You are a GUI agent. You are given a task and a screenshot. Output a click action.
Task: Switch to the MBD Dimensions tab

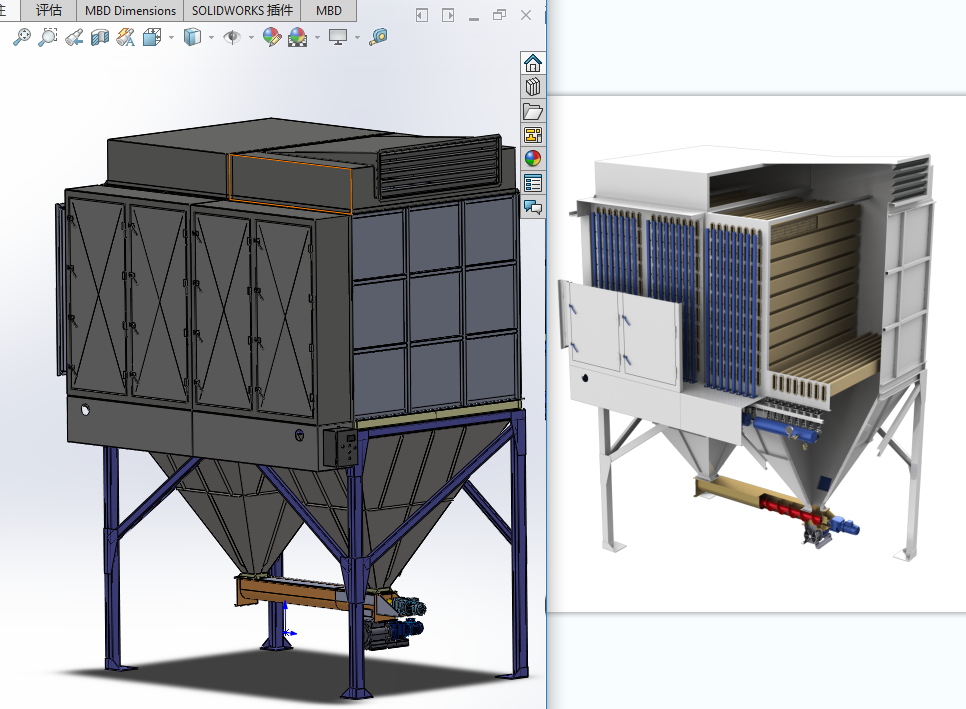click(130, 11)
